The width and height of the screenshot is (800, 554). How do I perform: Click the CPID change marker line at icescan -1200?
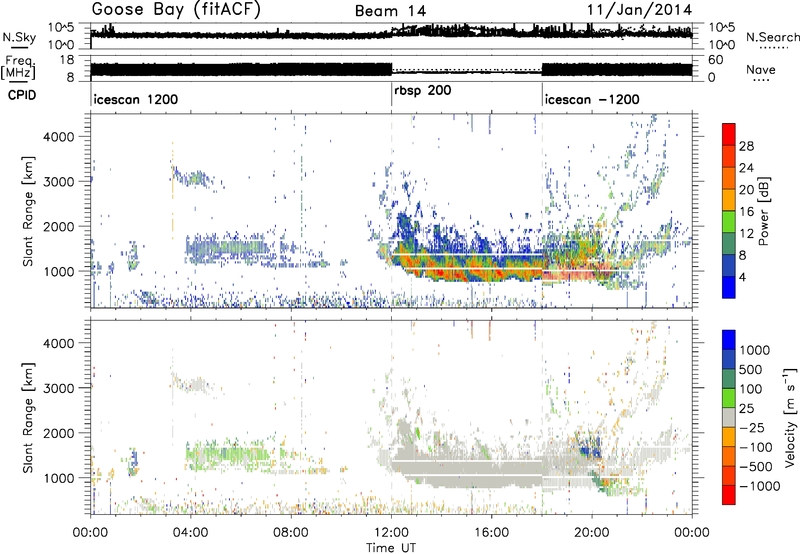tap(542, 93)
